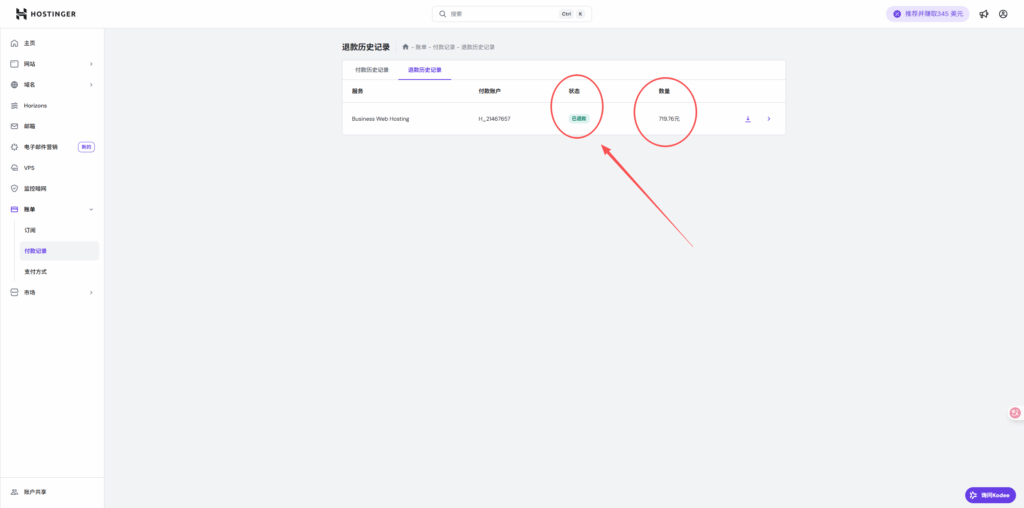Follow the 付款记录 breadcrumb link
This screenshot has height=508, width=1024.
tap(444, 47)
